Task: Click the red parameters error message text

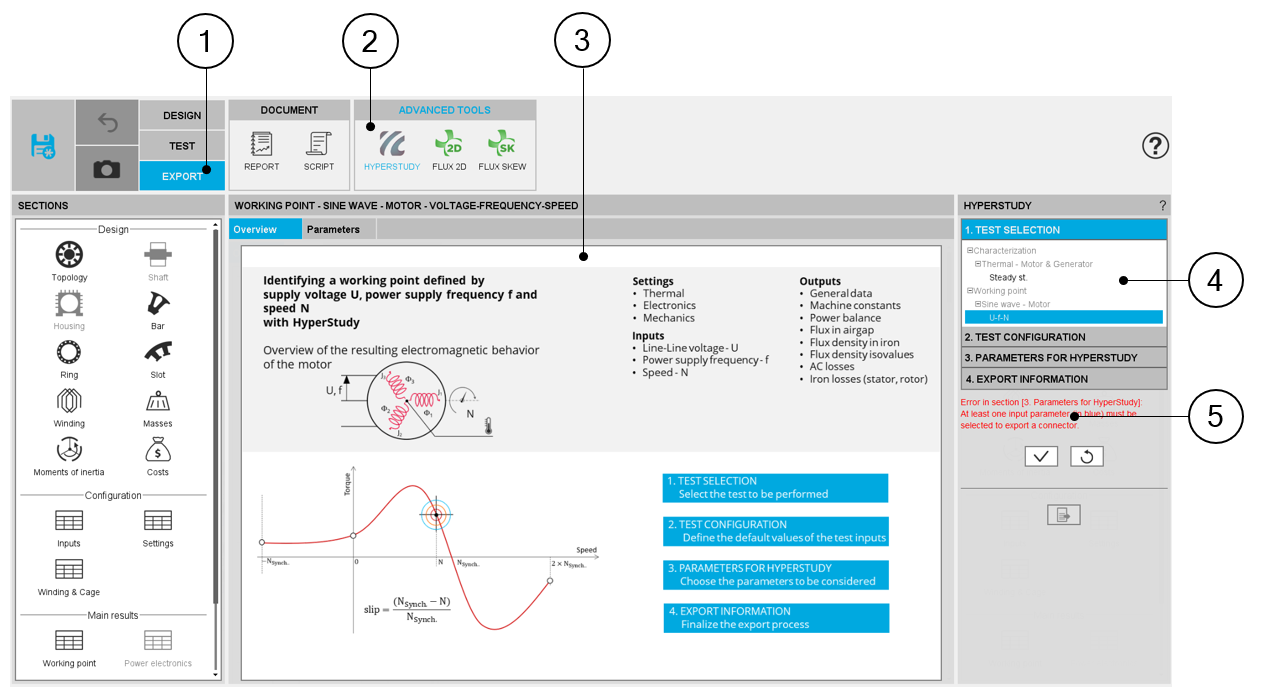Action: tap(1050, 414)
